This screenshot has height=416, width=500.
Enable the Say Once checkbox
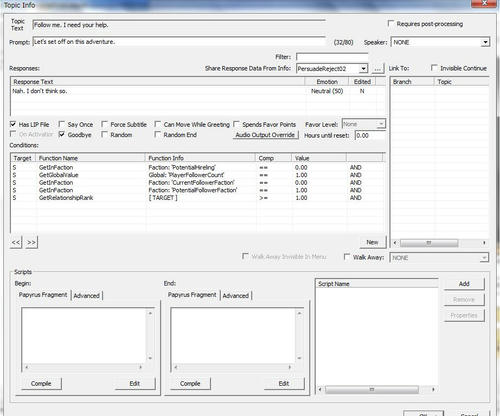pos(61,124)
